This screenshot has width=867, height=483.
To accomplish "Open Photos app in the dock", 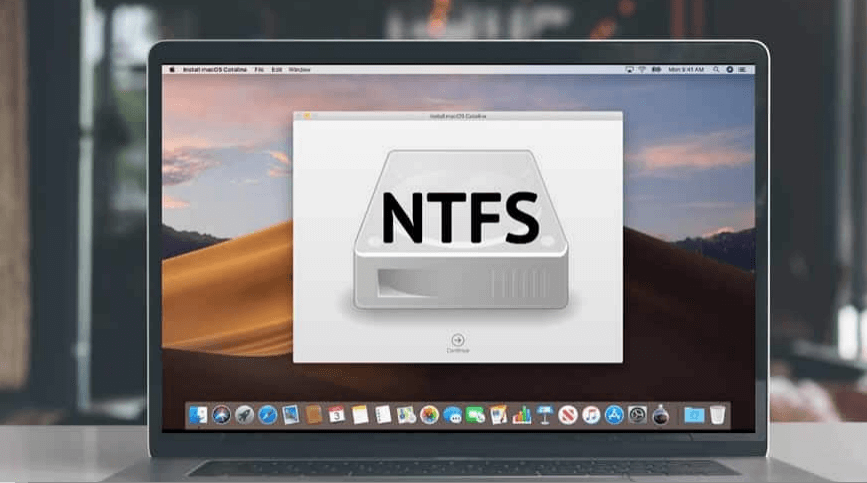I will (x=429, y=414).
